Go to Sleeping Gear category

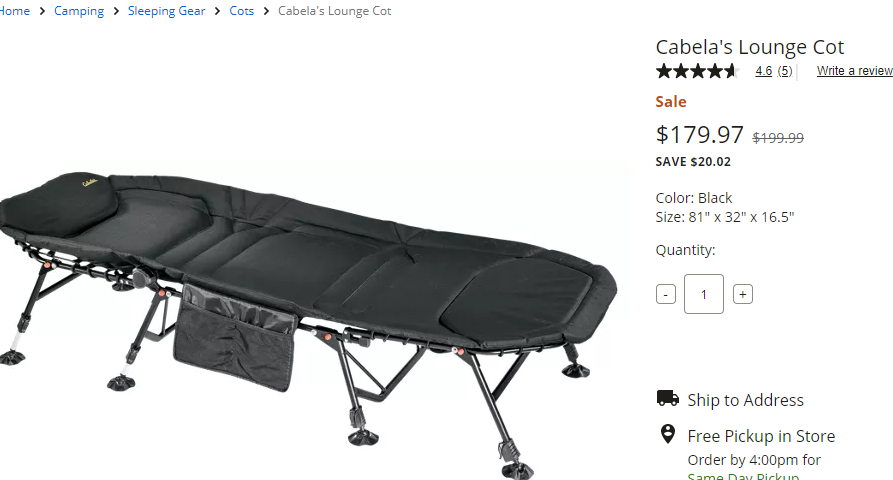[x=166, y=11]
